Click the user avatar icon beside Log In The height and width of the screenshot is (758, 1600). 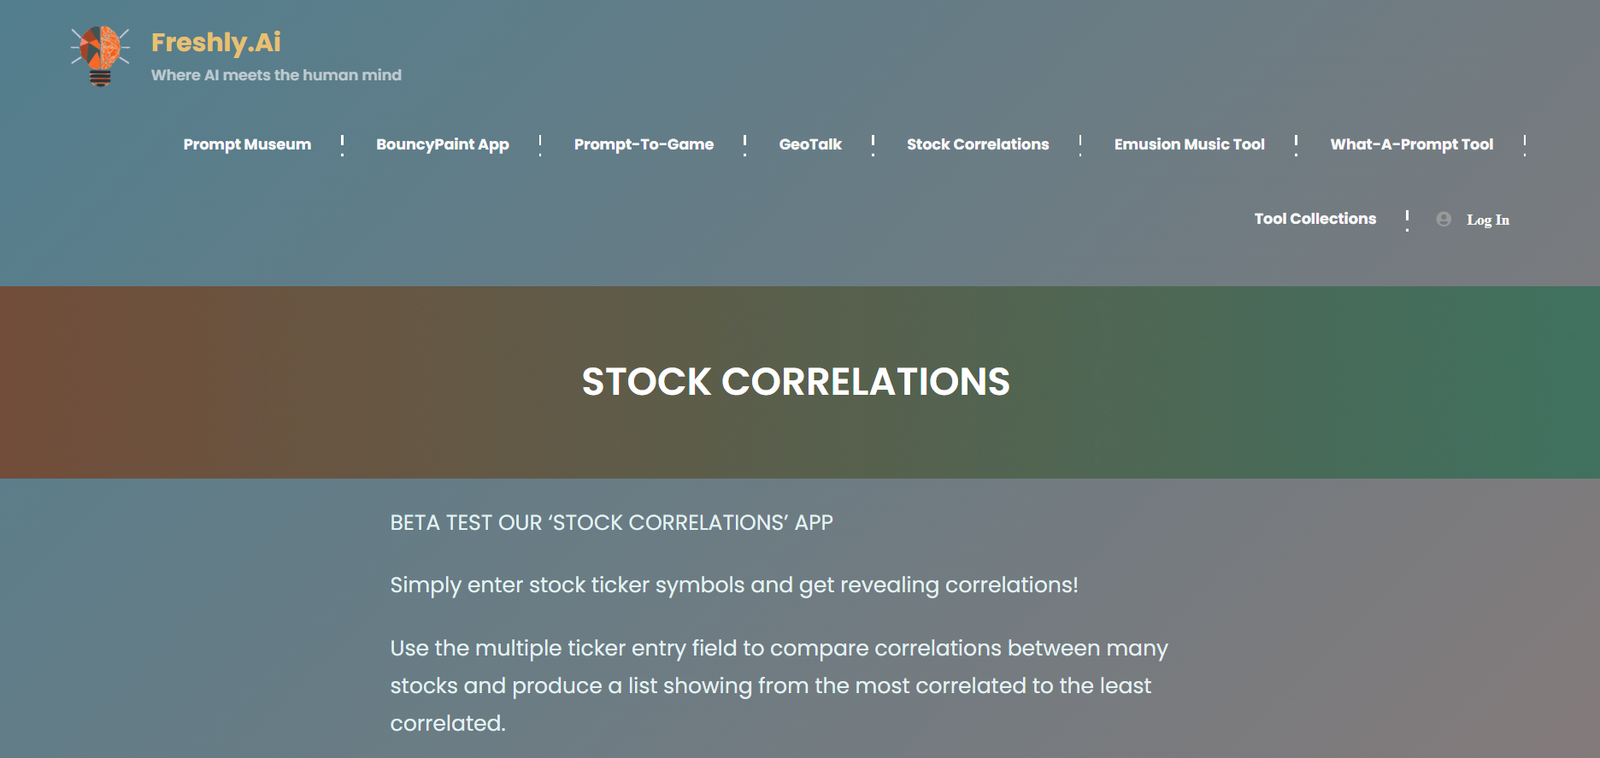tap(1443, 219)
